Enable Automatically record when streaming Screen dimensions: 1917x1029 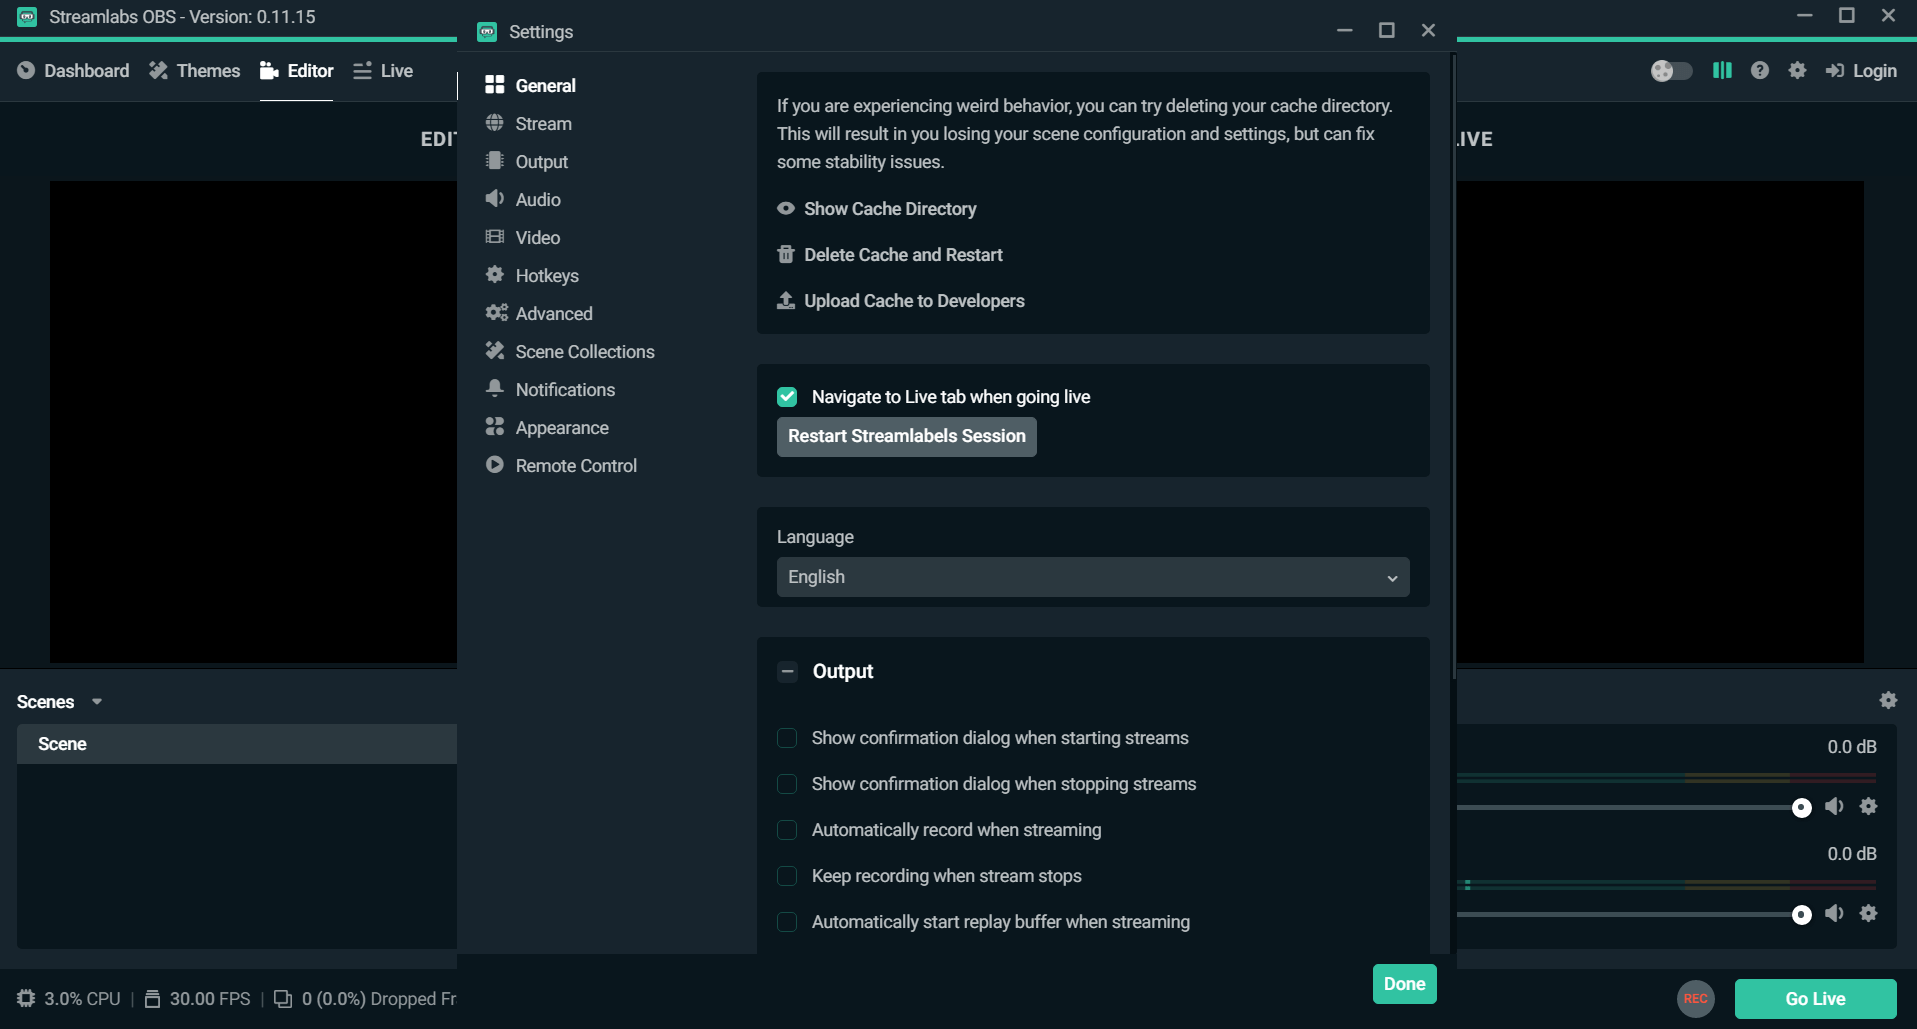coord(787,830)
